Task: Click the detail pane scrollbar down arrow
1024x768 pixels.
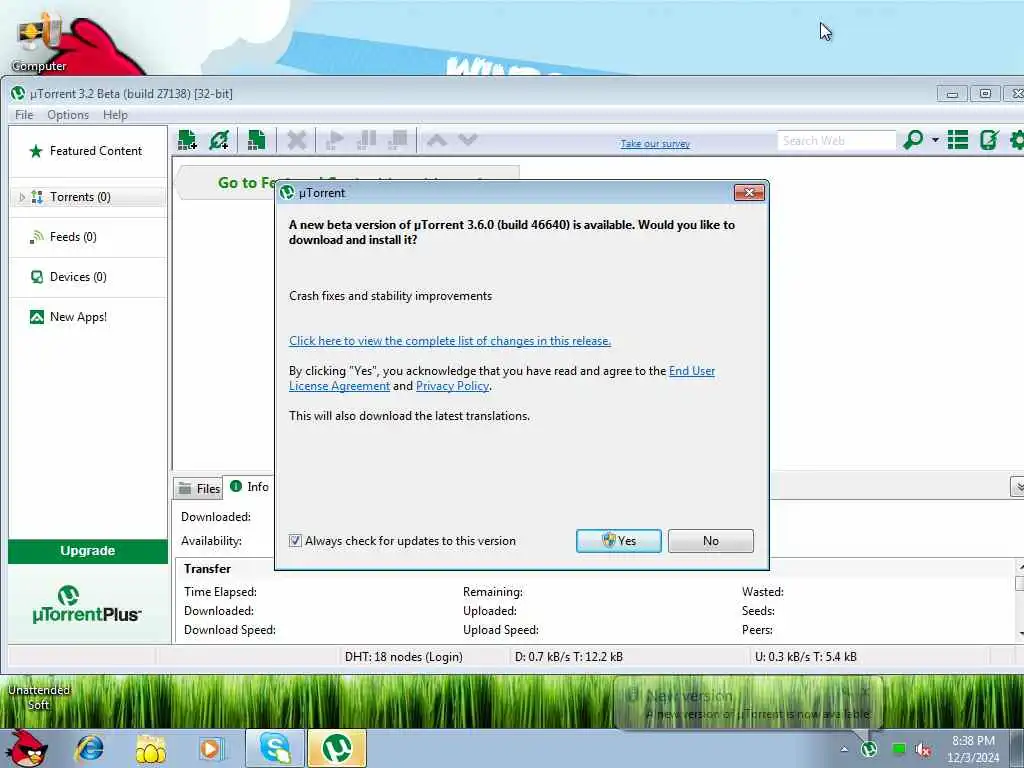Action: click(x=1019, y=634)
